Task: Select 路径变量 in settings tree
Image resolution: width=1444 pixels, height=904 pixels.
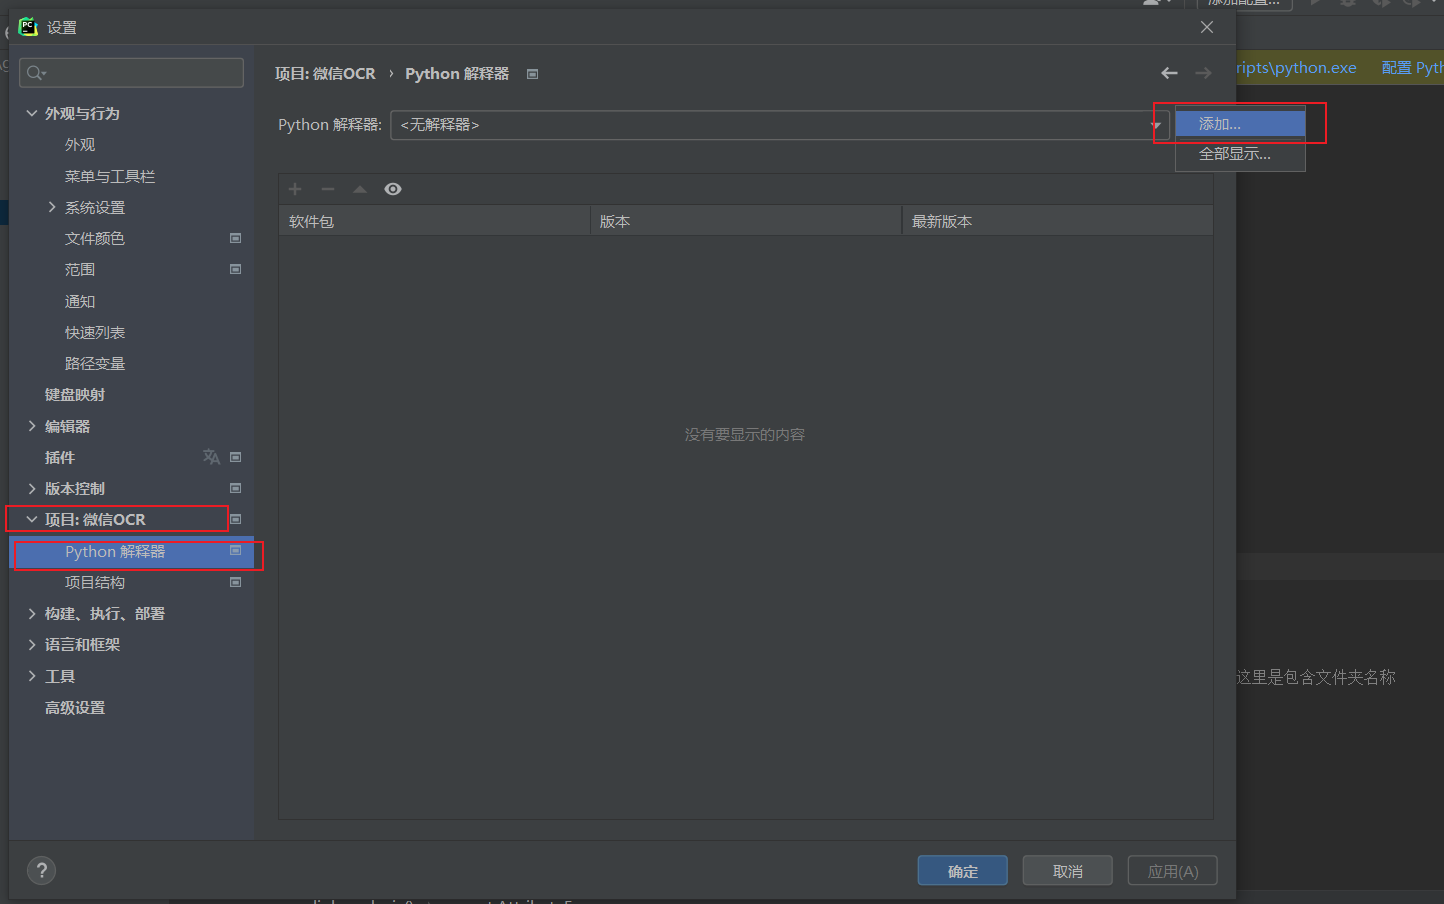Action: 95,363
